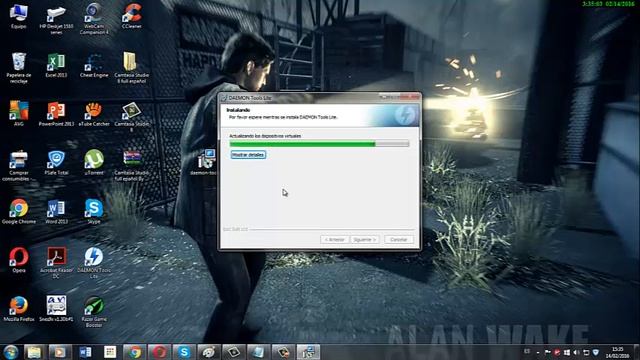Viewport: 640px width, 360px height.
Task: Click the Show desktop strip on taskbar
Action: tap(637, 352)
